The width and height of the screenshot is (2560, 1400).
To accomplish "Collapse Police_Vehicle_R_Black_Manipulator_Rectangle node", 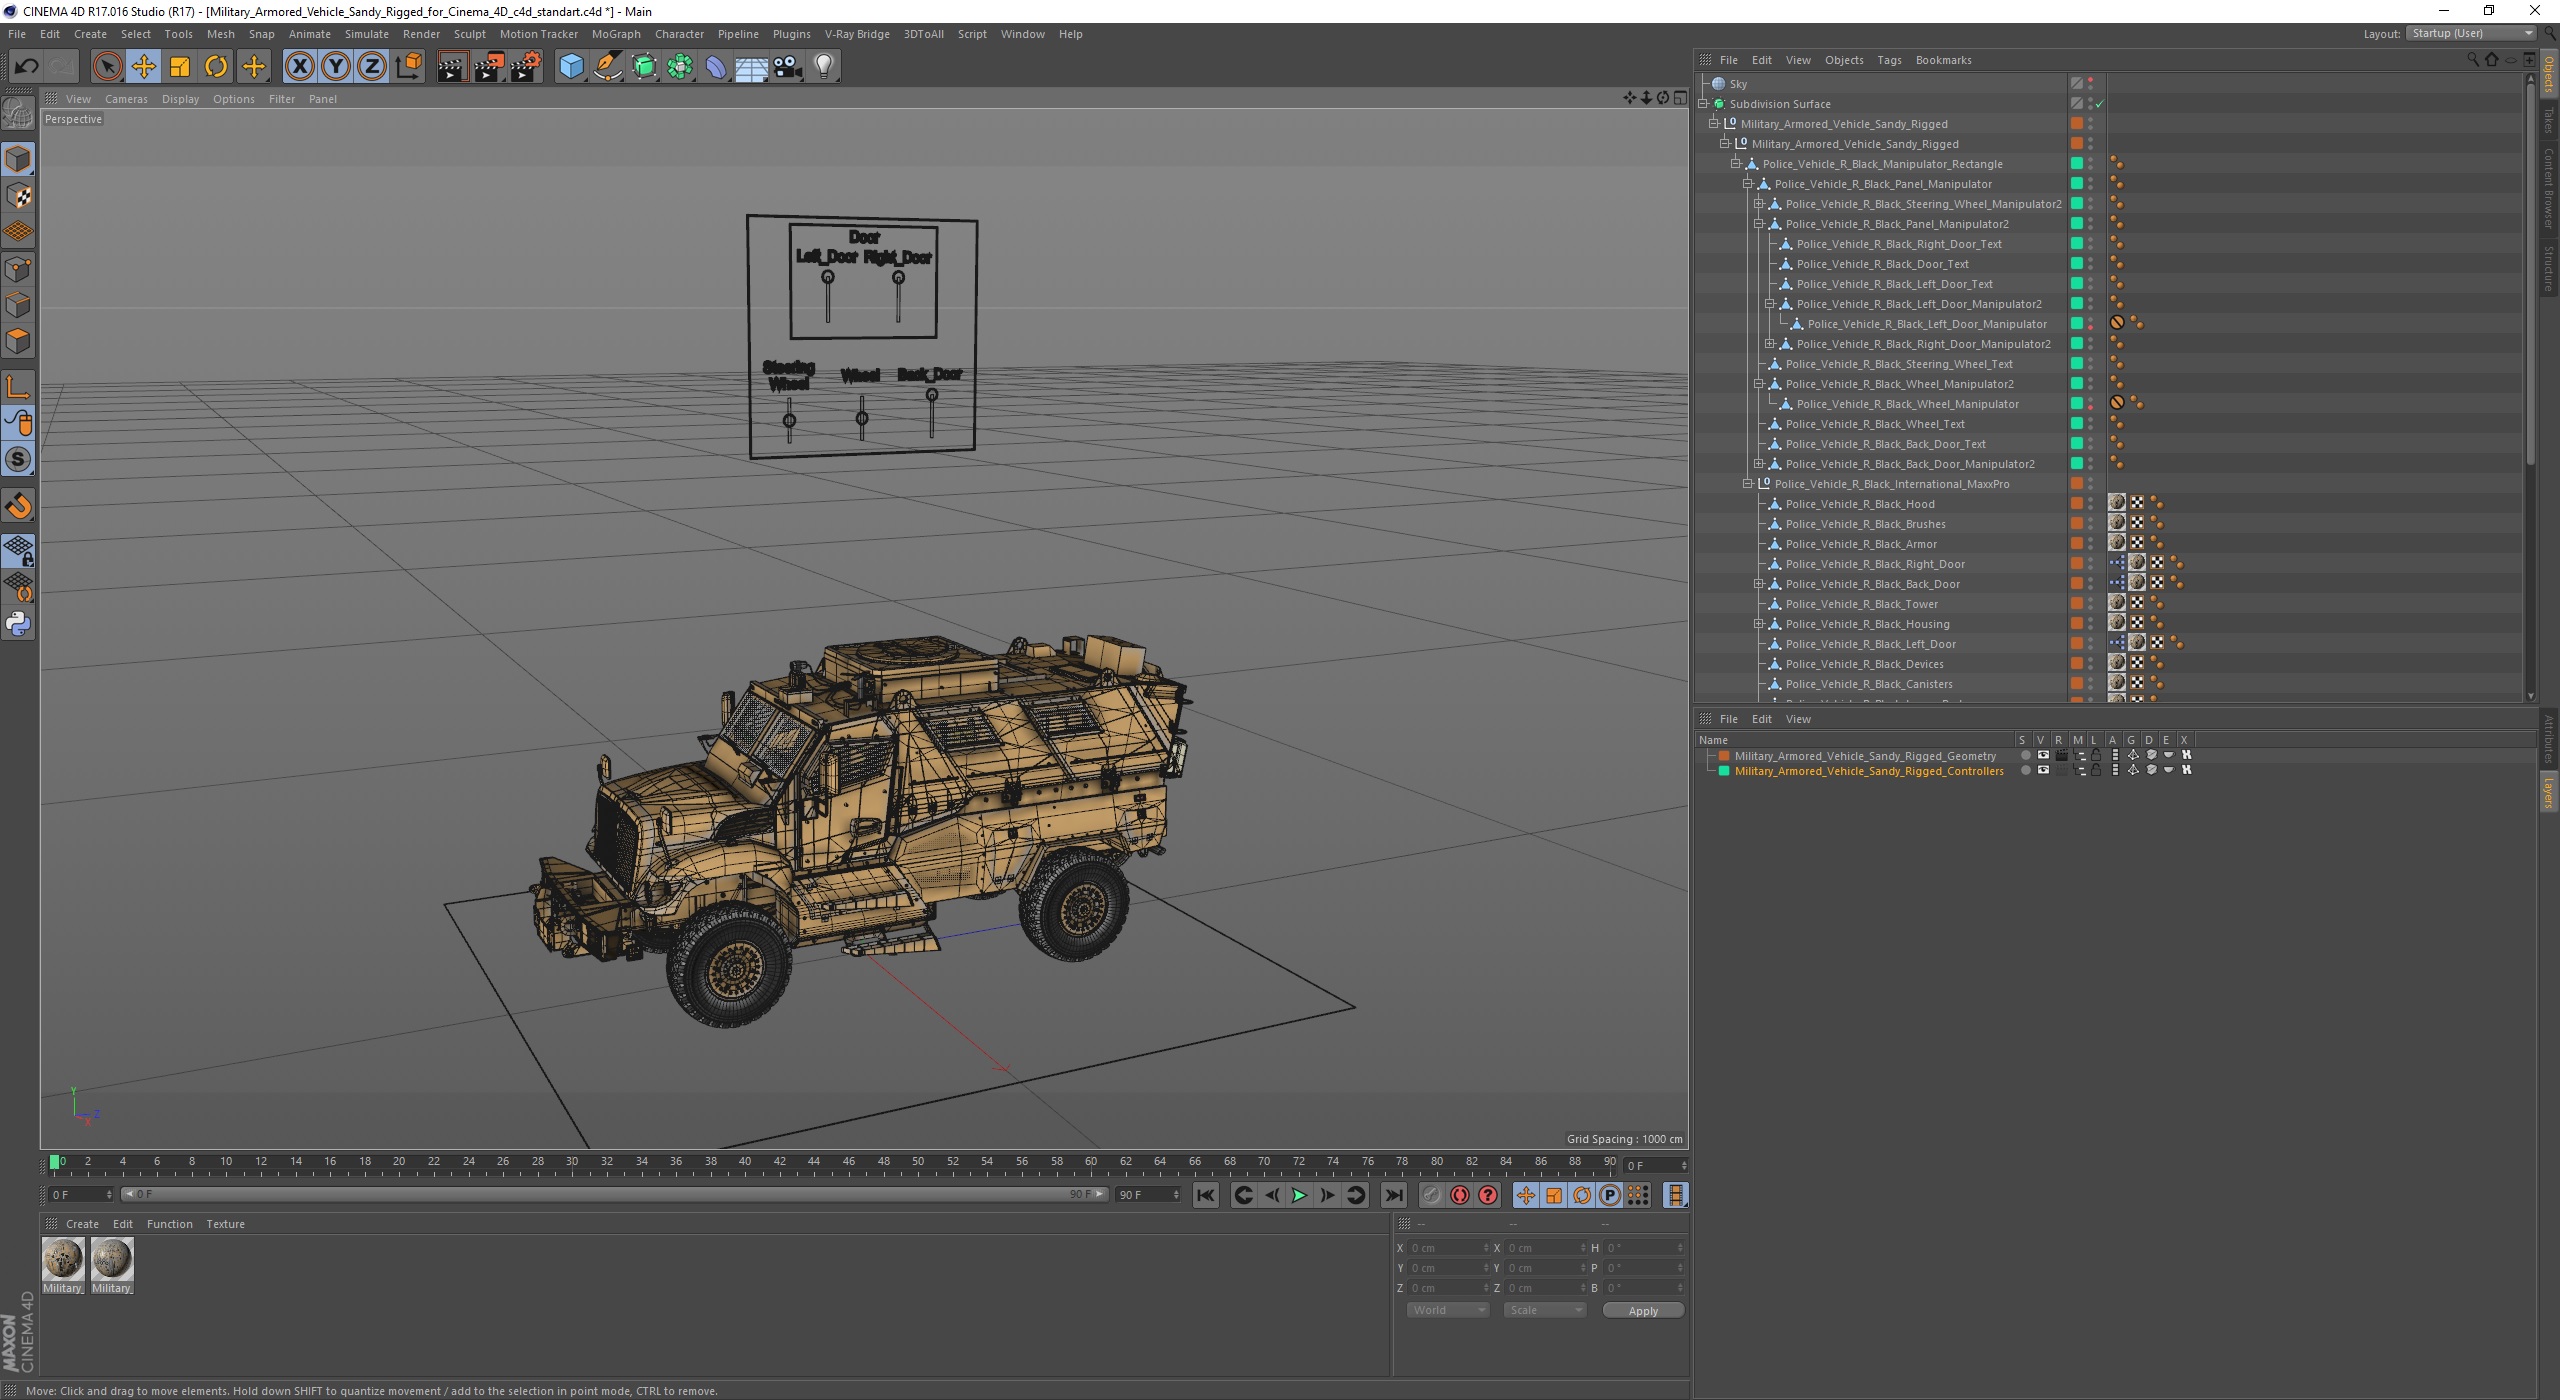I will pos(1737,163).
